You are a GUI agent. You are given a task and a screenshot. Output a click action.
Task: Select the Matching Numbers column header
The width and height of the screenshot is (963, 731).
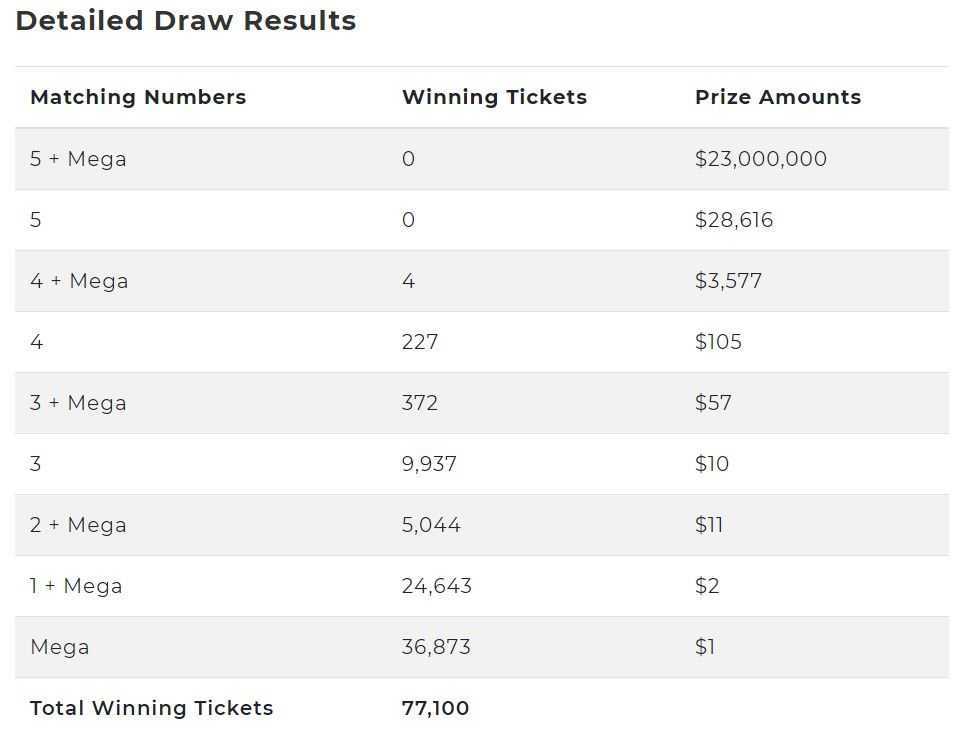click(x=138, y=97)
